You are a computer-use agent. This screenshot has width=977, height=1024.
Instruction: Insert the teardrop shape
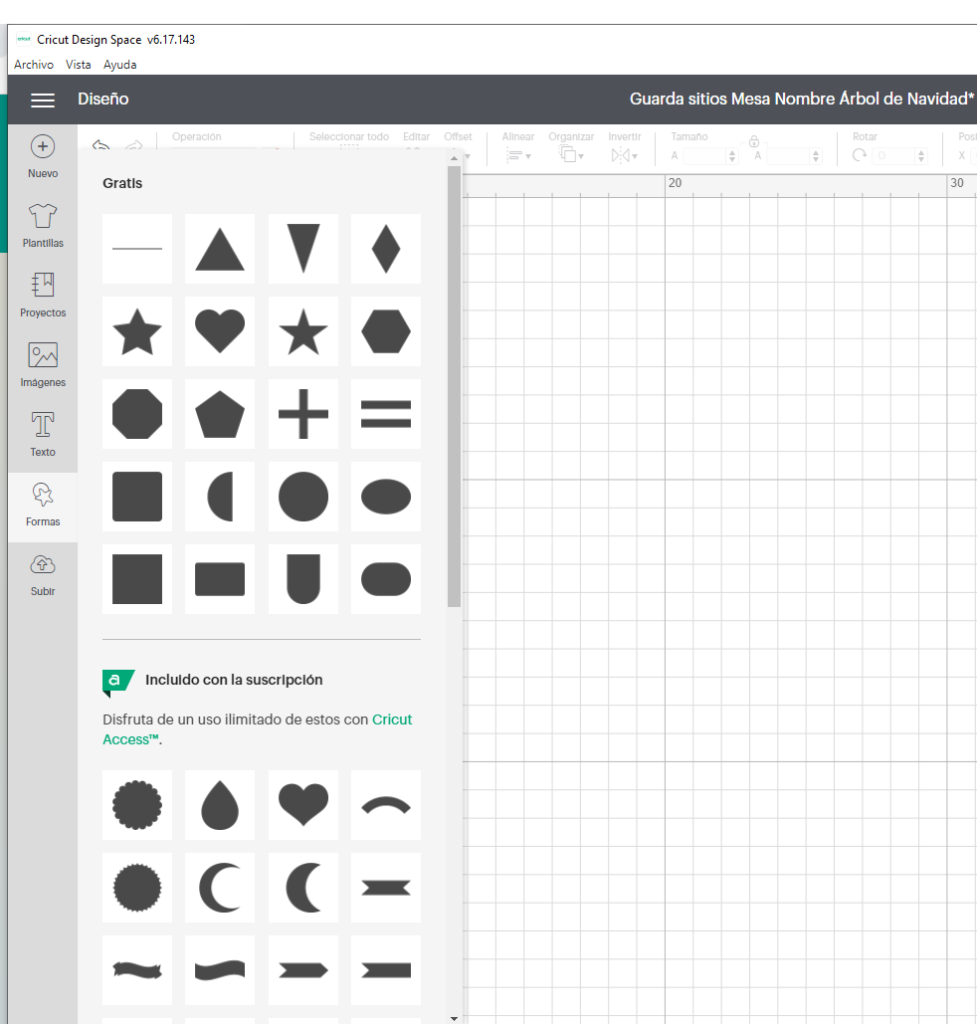click(220, 805)
